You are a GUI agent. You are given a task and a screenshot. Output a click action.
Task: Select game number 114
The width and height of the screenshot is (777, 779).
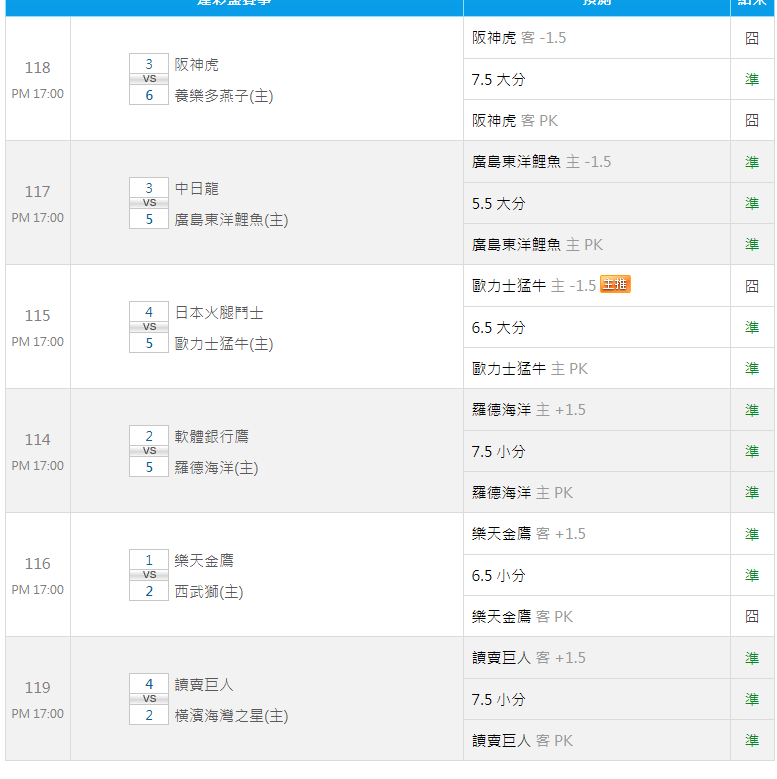click(37, 440)
